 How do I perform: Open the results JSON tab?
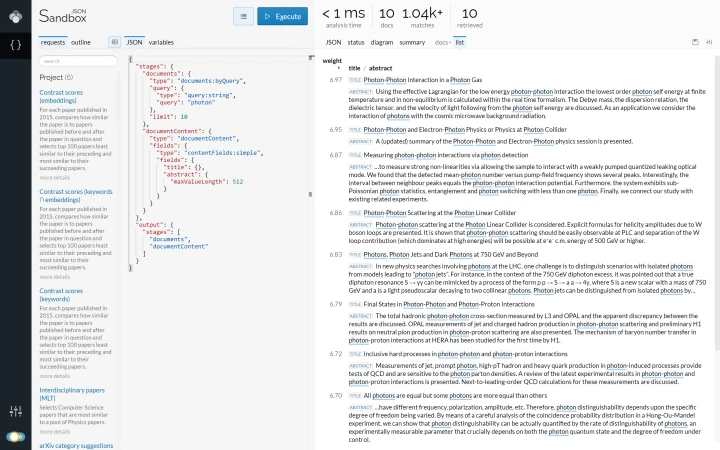click(x=333, y=42)
